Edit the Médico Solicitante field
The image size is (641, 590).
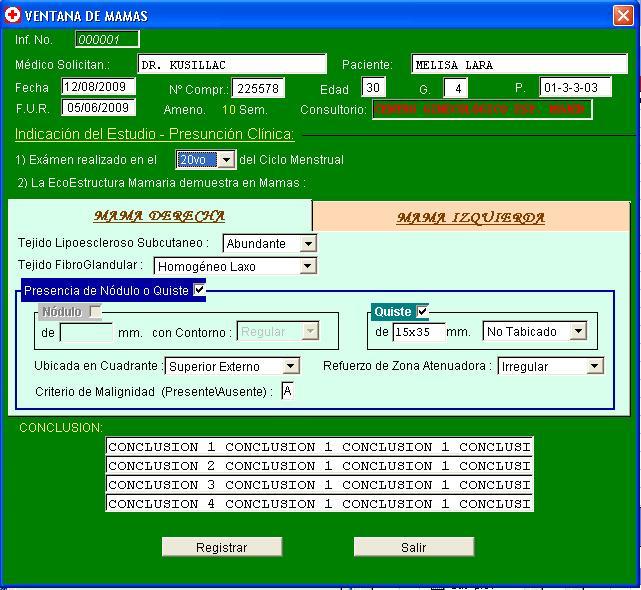pos(232,64)
